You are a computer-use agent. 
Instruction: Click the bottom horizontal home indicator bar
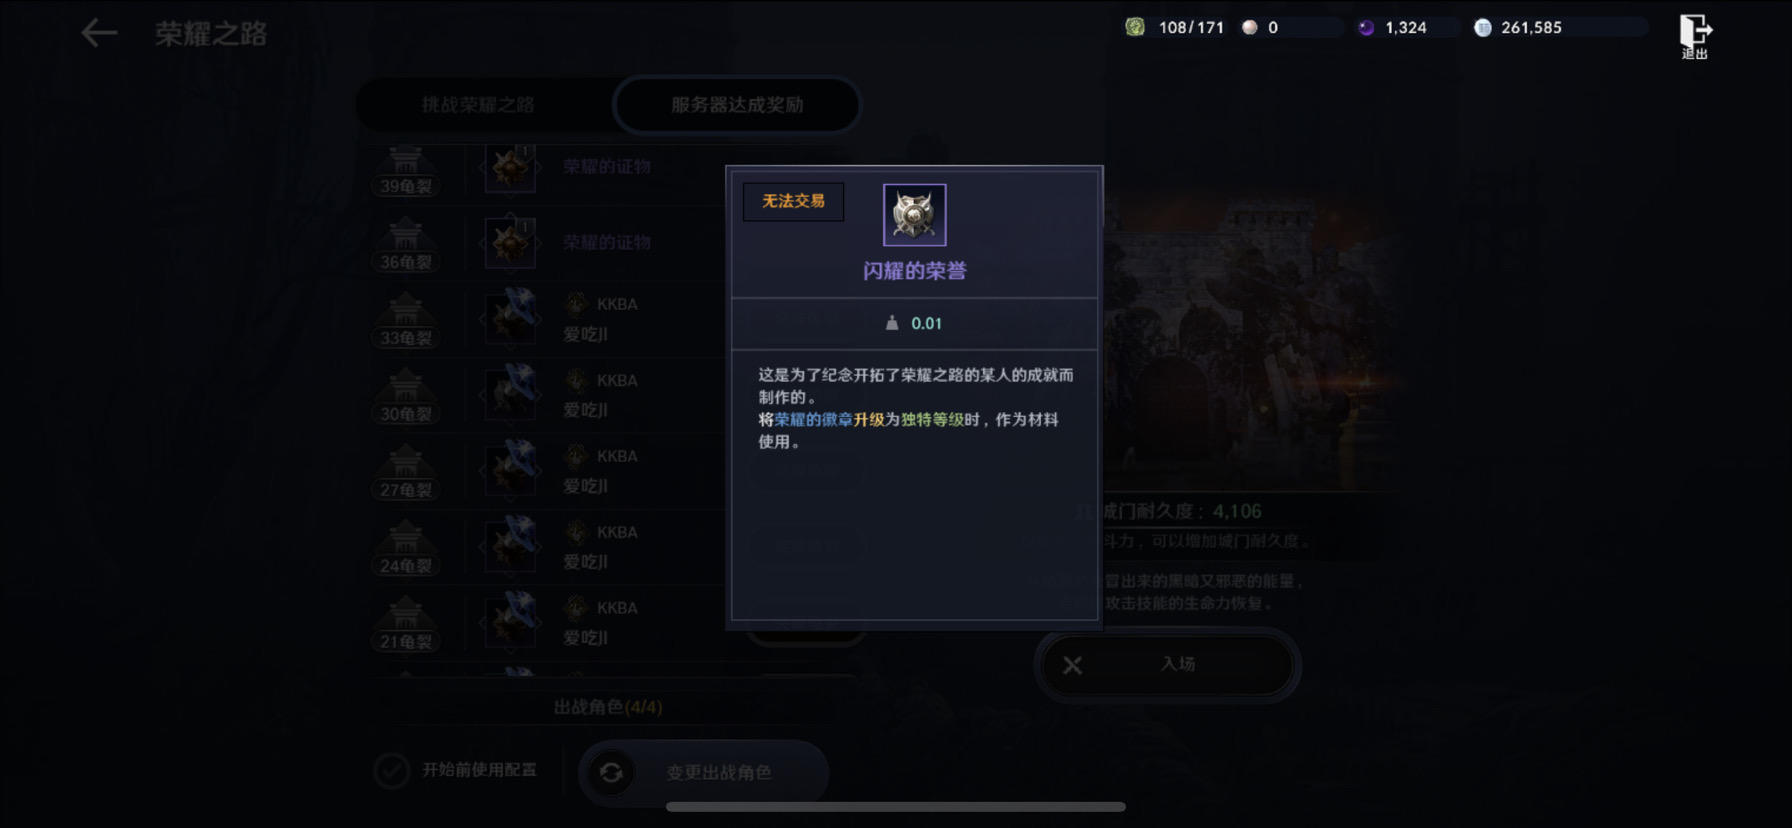click(x=896, y=807)
